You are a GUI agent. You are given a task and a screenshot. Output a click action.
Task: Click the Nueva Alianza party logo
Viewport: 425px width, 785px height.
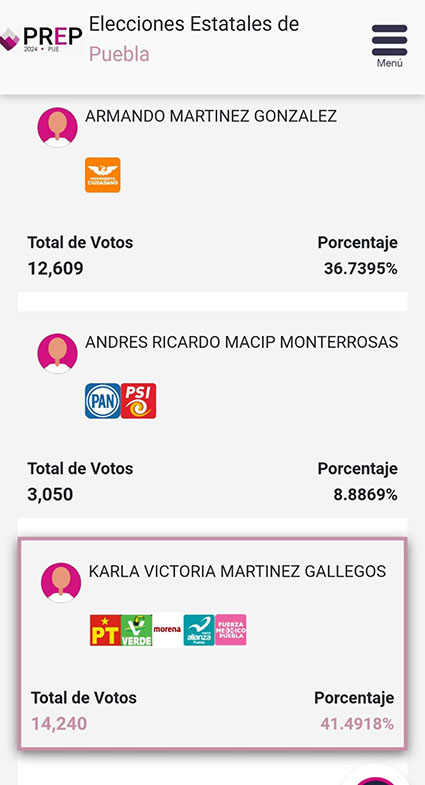tap(199, 630)
